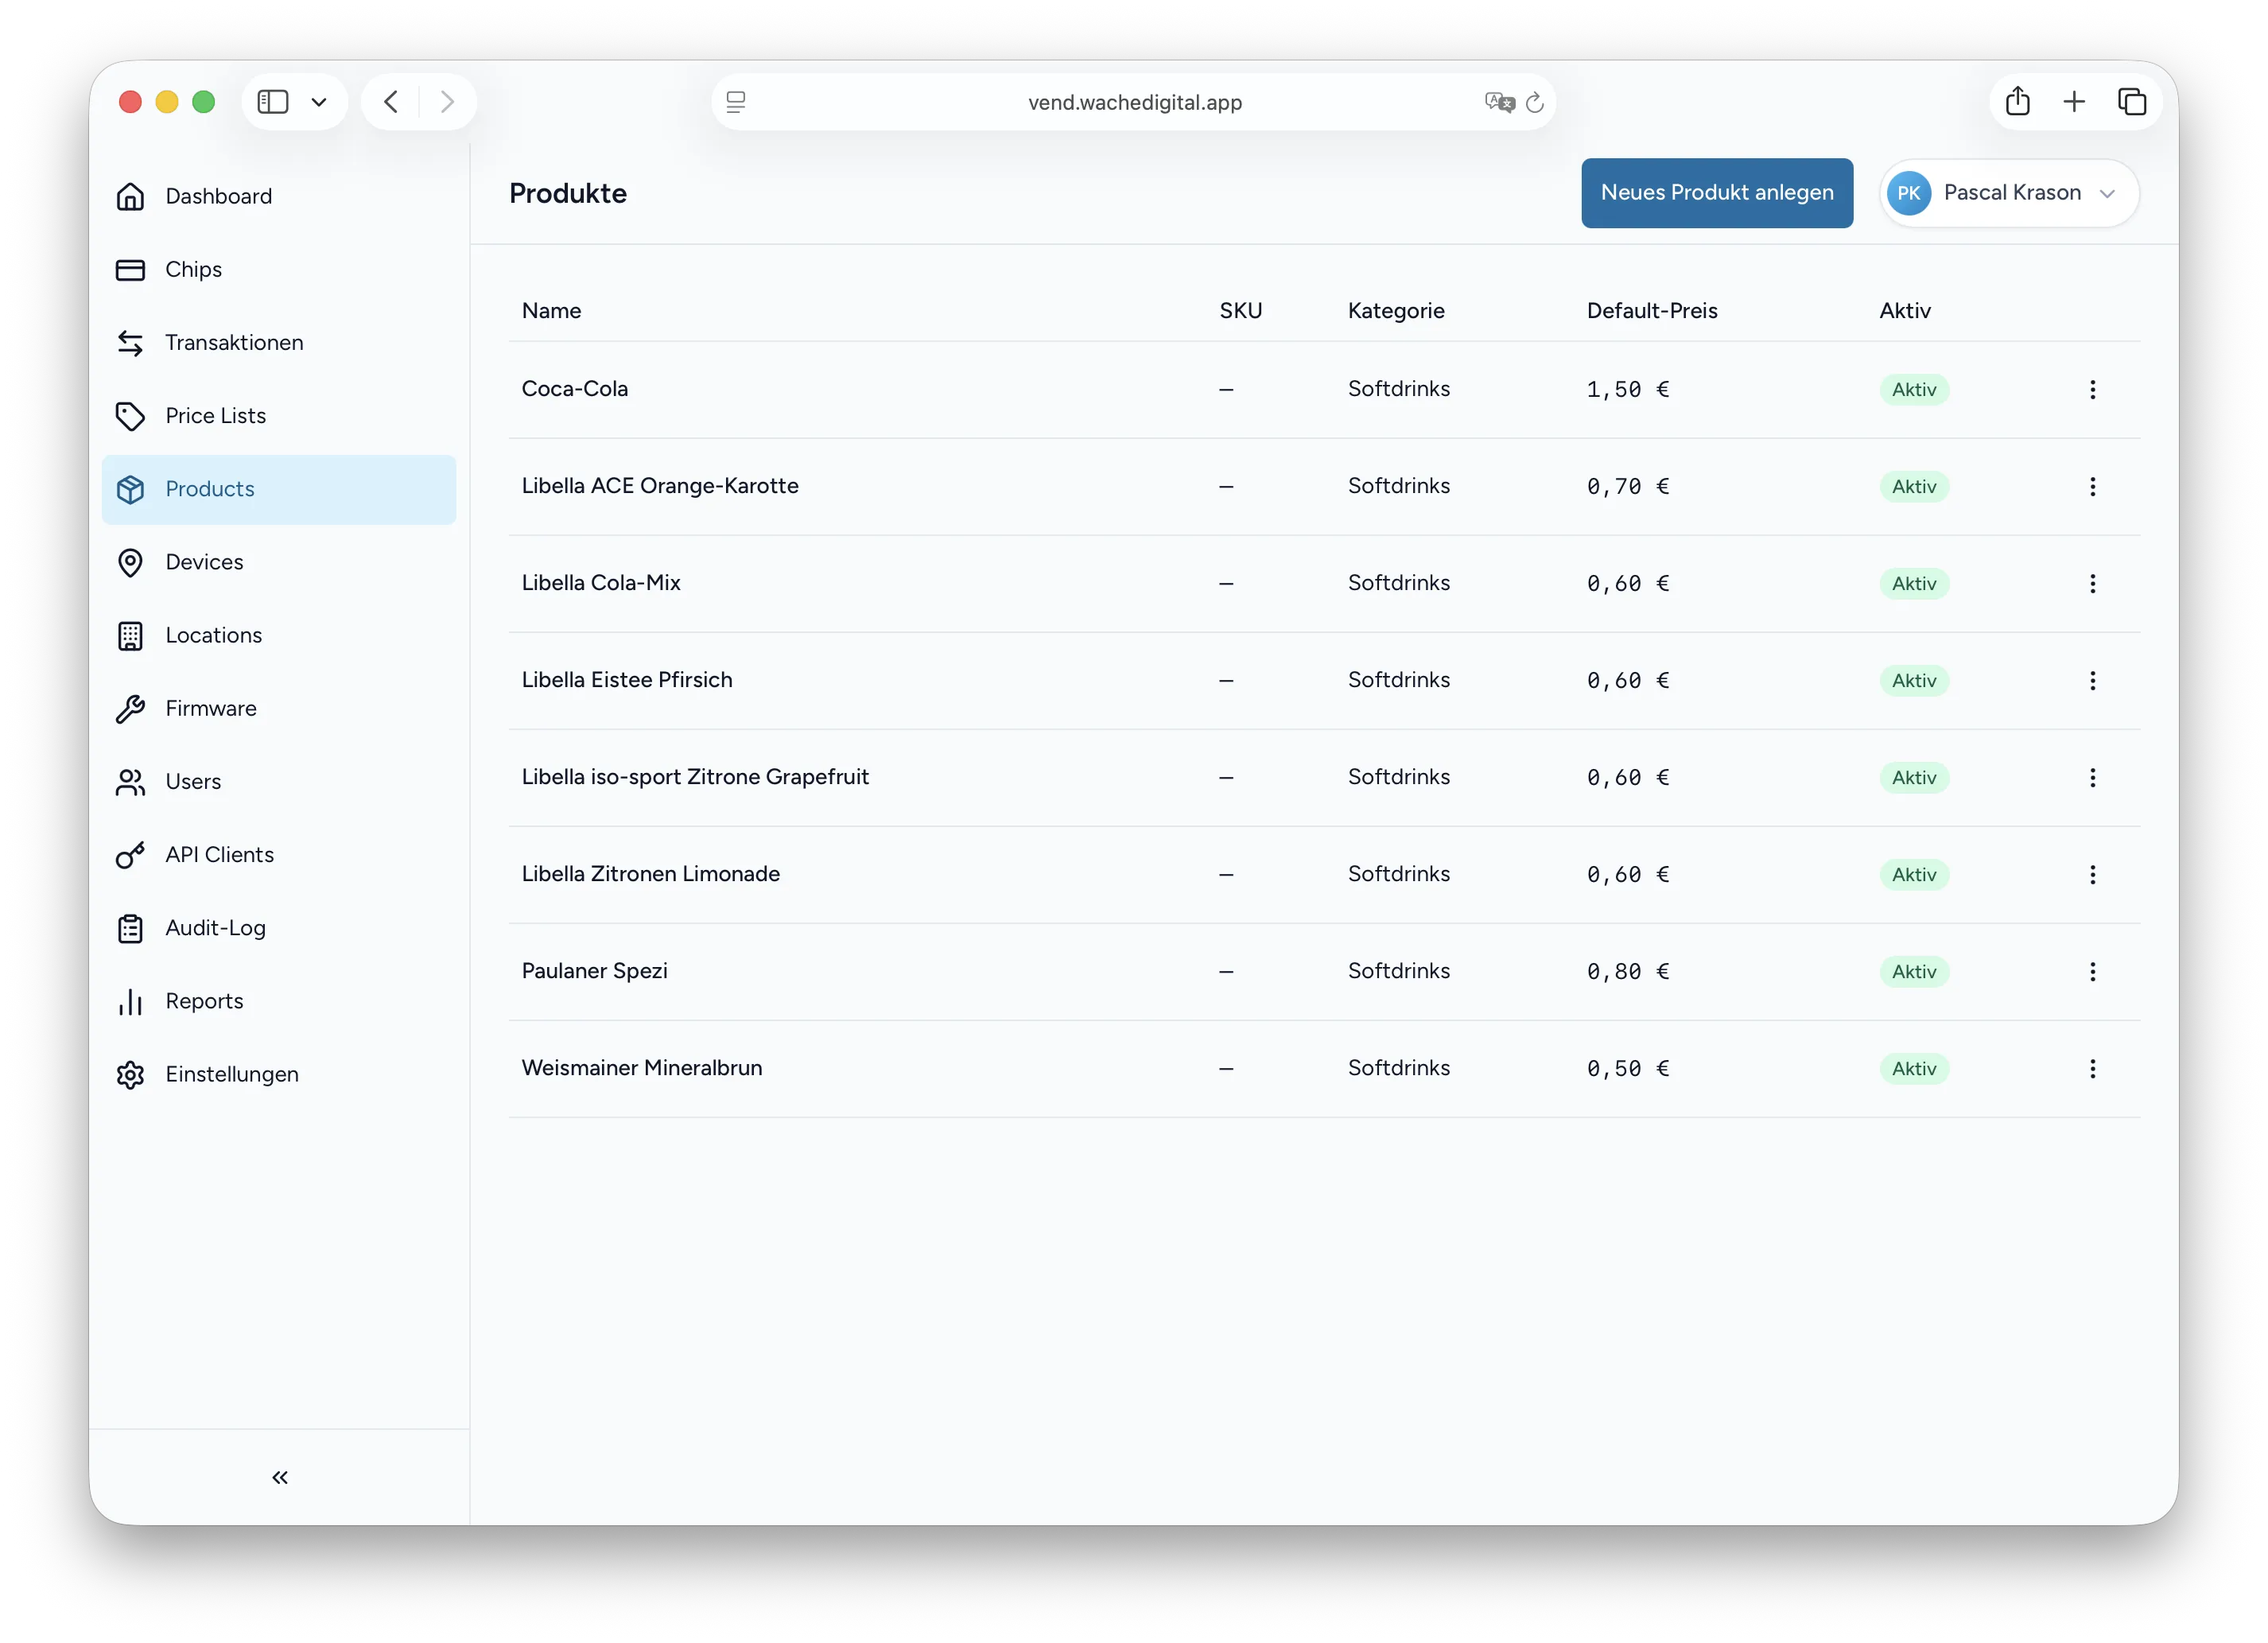The height and width of the screenshot is (1643, 2268).
Task: Go forward in Safari history
Action: click(x=447, y=102)
